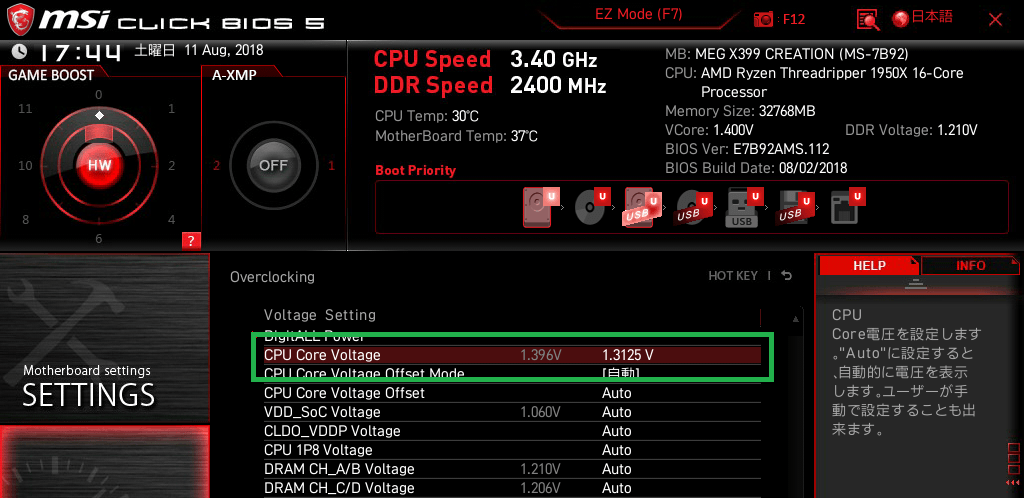Open Game Boost help question mark
1024x498 pixels.
[x=190, y=241]
